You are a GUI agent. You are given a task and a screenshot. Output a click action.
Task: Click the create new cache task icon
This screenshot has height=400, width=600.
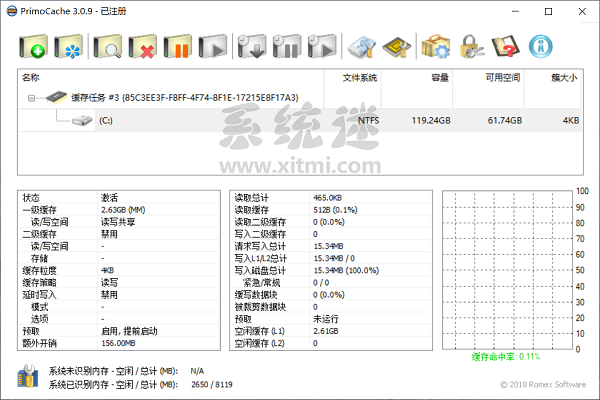(x=33, y=47)
